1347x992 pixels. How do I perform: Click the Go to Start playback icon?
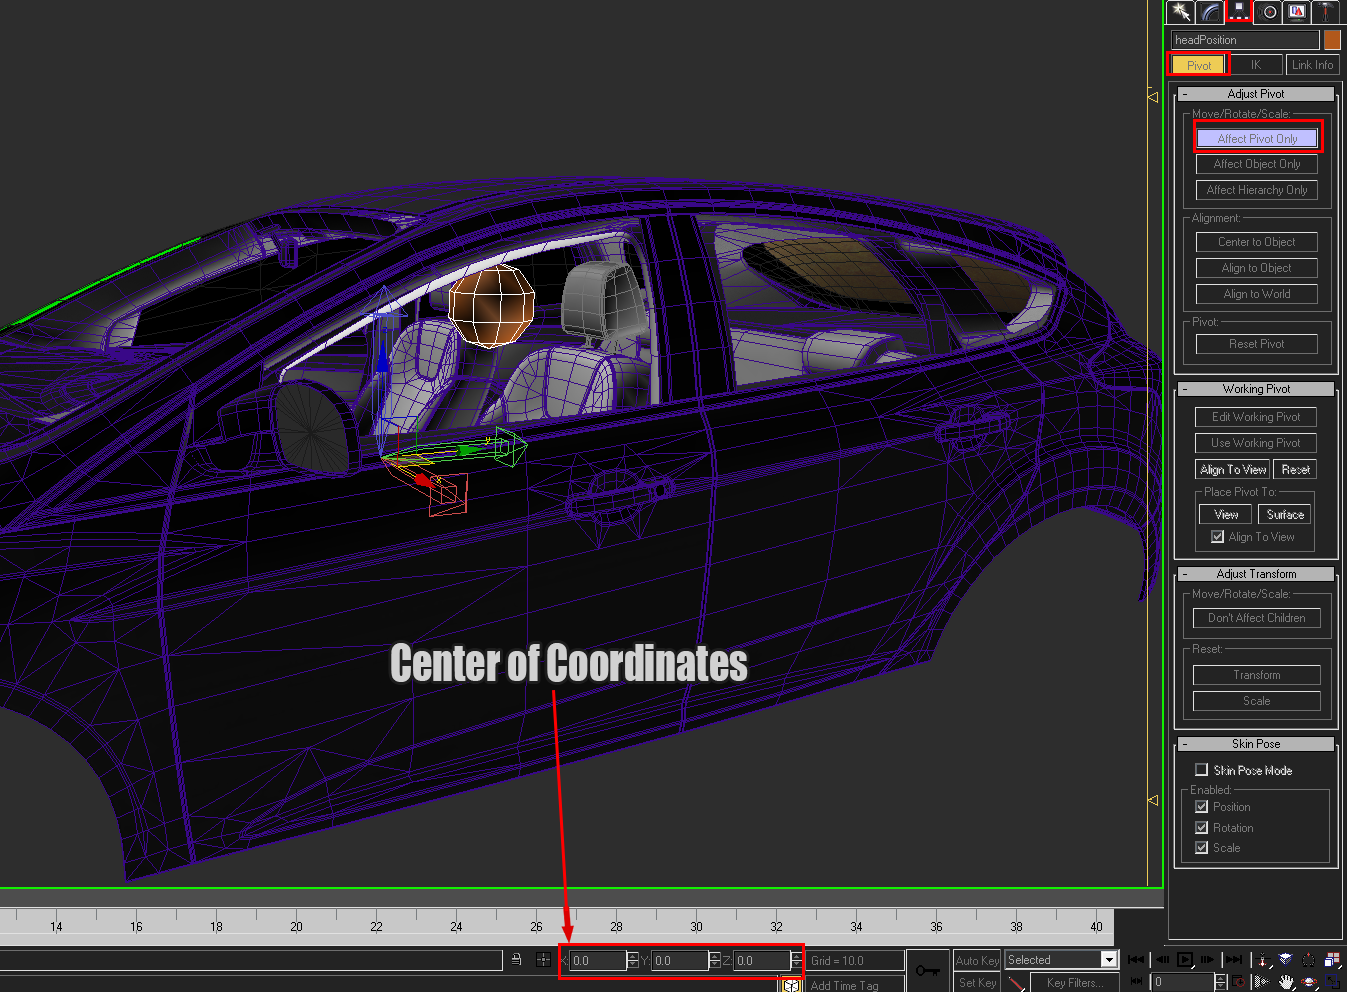[1136, 959]
